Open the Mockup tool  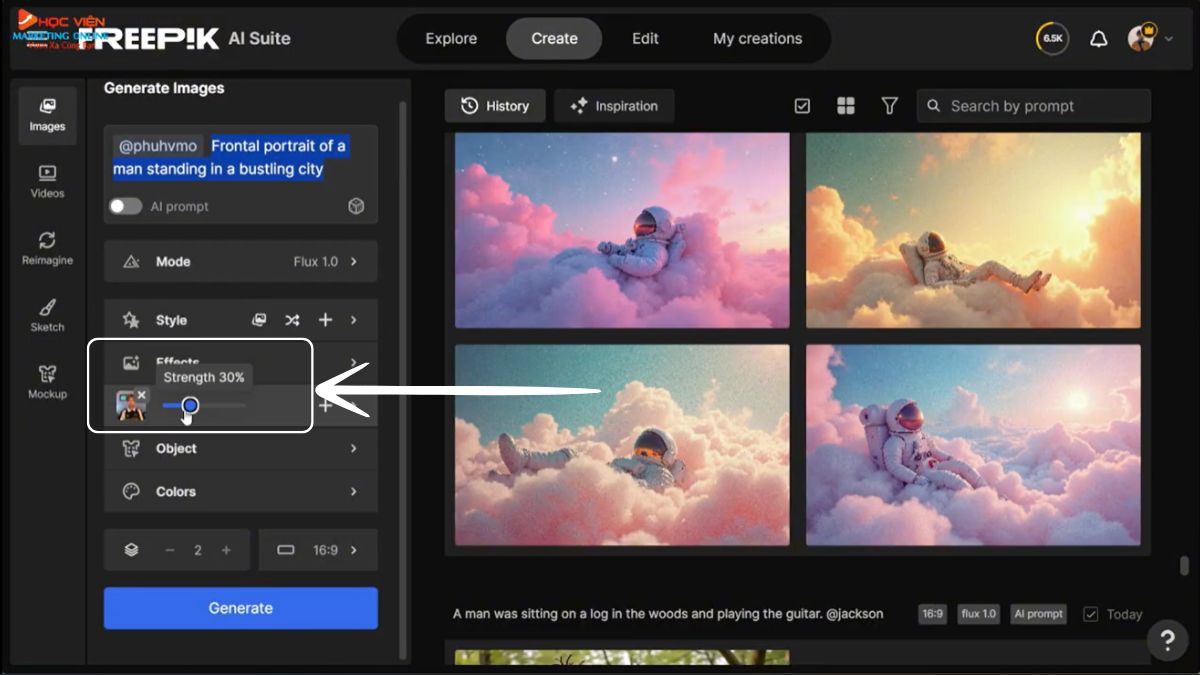[47, 382]
